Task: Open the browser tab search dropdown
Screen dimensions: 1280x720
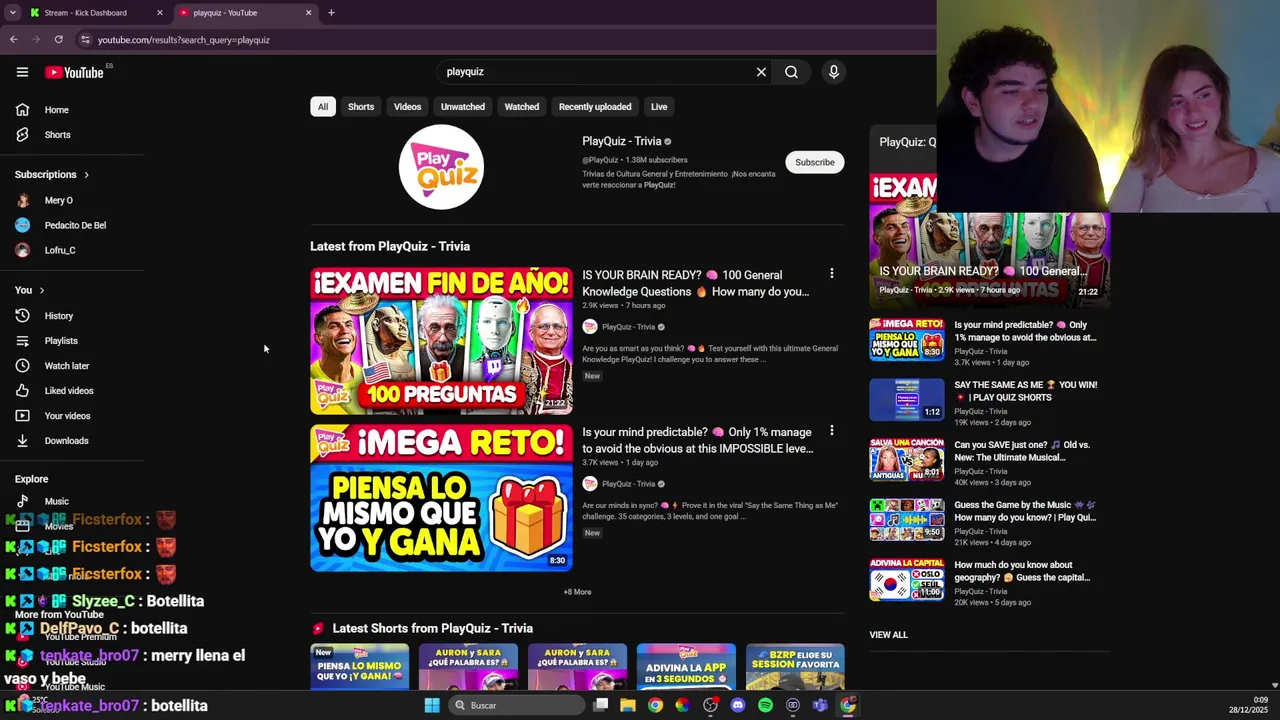Action: coord(12,13)
